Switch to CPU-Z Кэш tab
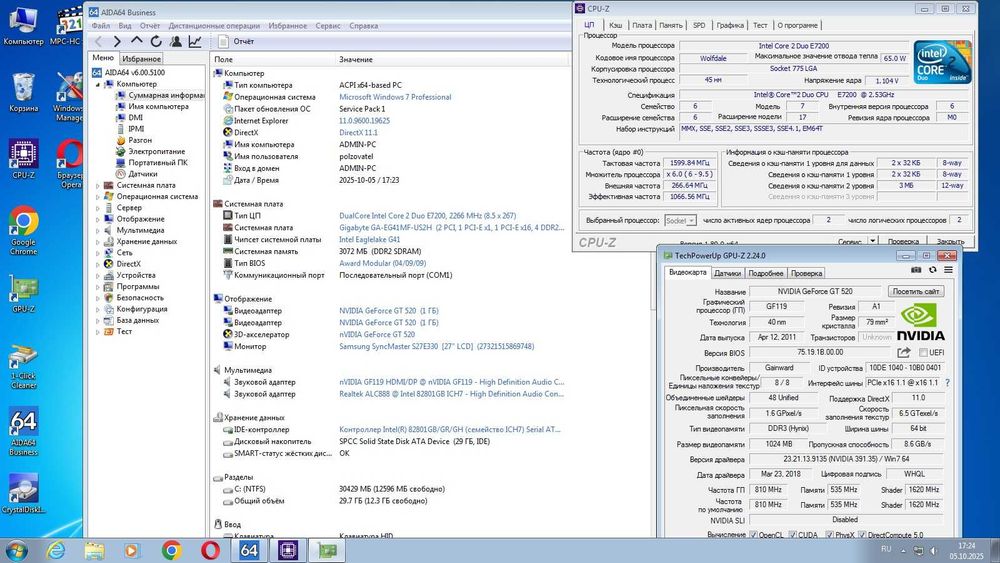 [615, 25]
